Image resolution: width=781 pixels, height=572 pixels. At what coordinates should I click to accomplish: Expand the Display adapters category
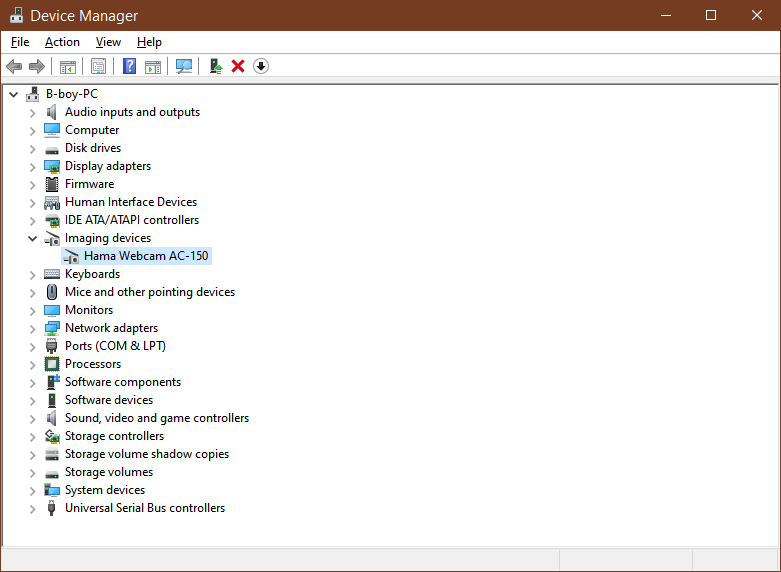tap(33, 167)
